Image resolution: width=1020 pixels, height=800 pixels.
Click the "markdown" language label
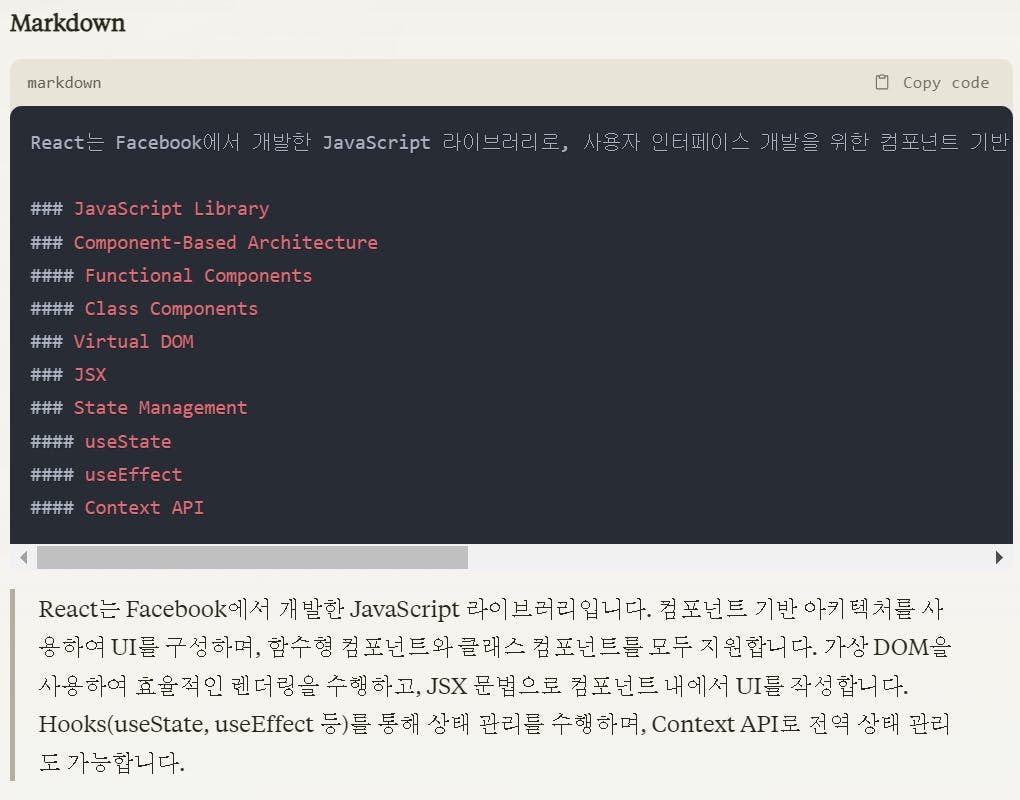(64, 83)
